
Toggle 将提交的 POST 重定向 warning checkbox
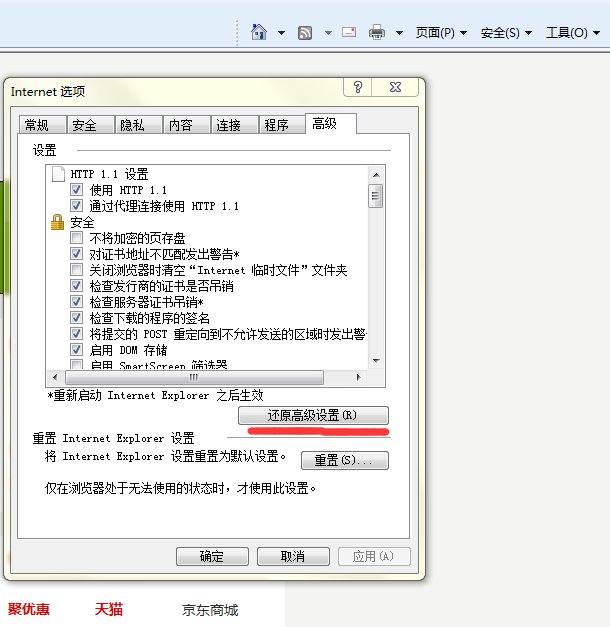76,333
